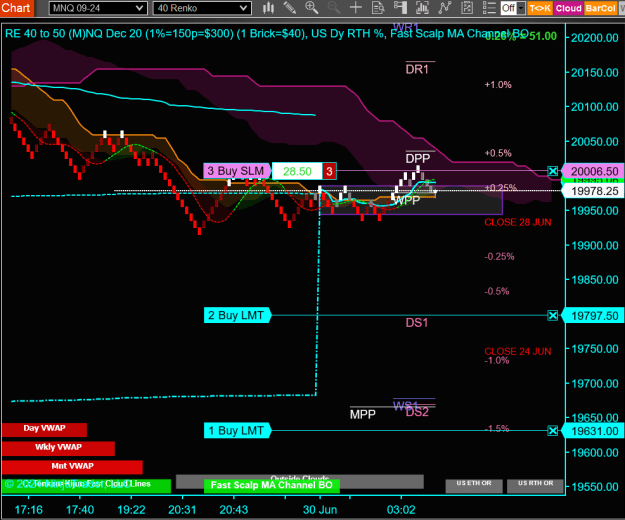Screen dimensions: 625x520
Task: Open the strategies line-node icon
Action: click(444, 8)
